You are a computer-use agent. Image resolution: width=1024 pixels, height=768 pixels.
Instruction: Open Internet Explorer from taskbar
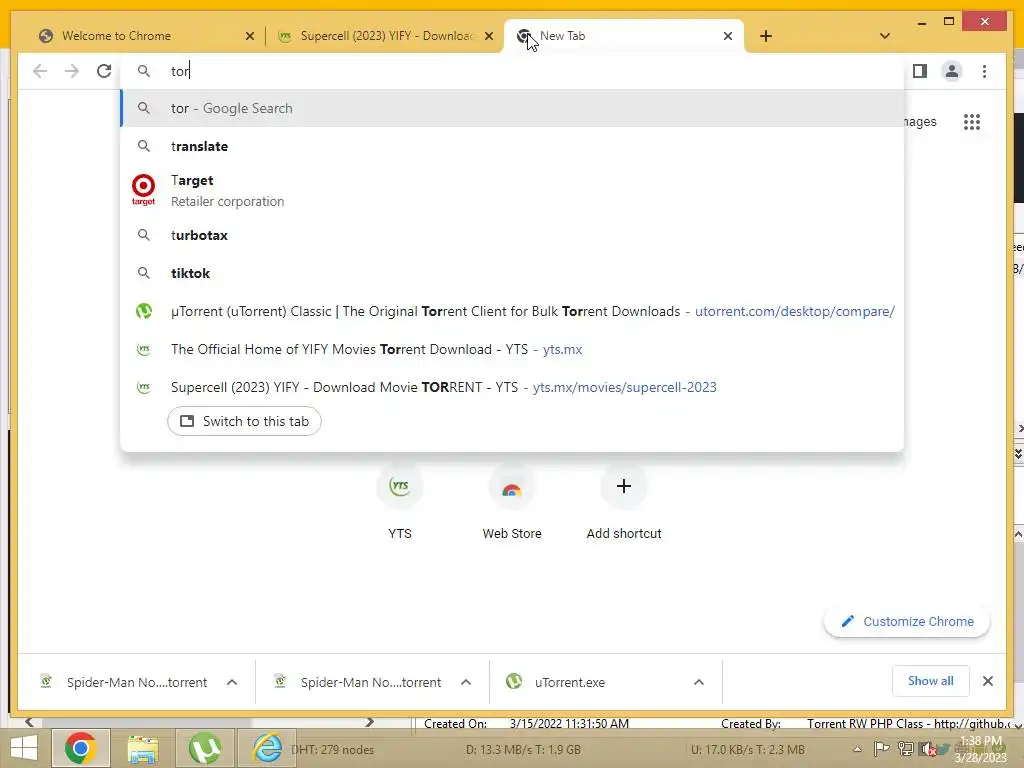tap(267, 749)
